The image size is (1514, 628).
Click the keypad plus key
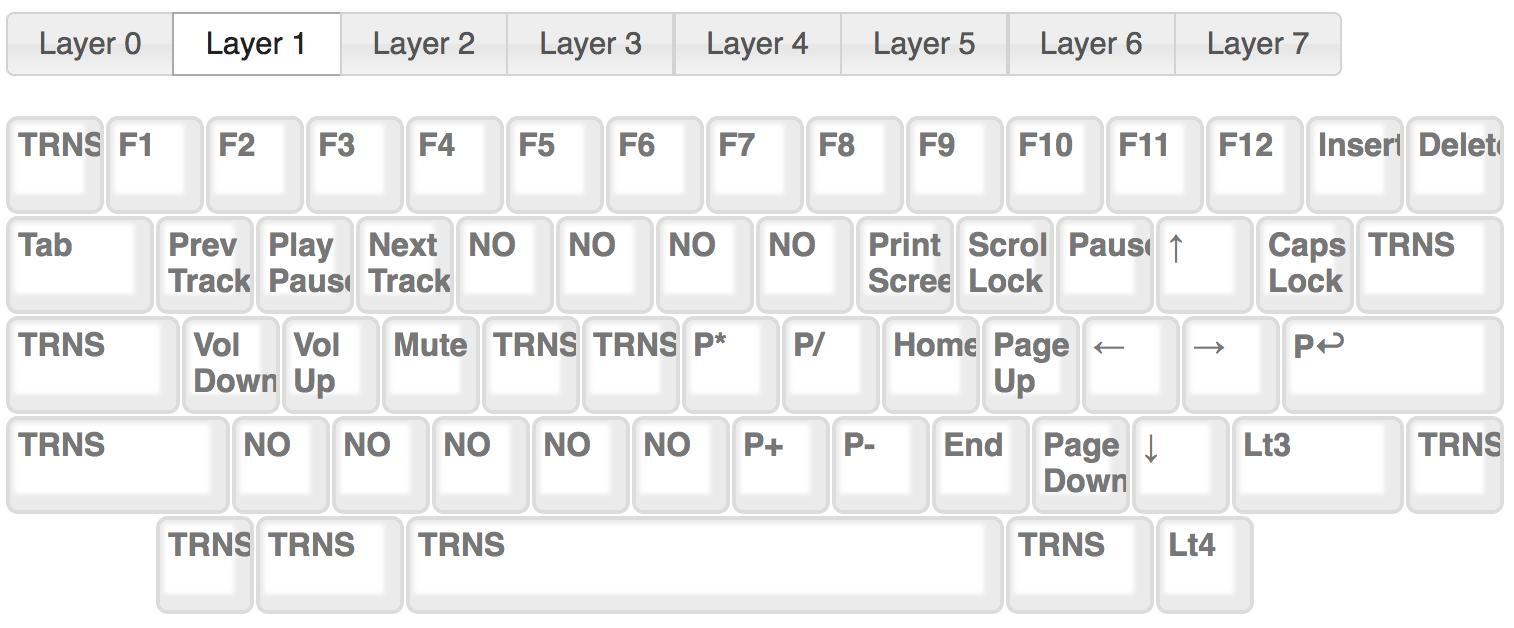pyautogui.click(x=780, y=464)
